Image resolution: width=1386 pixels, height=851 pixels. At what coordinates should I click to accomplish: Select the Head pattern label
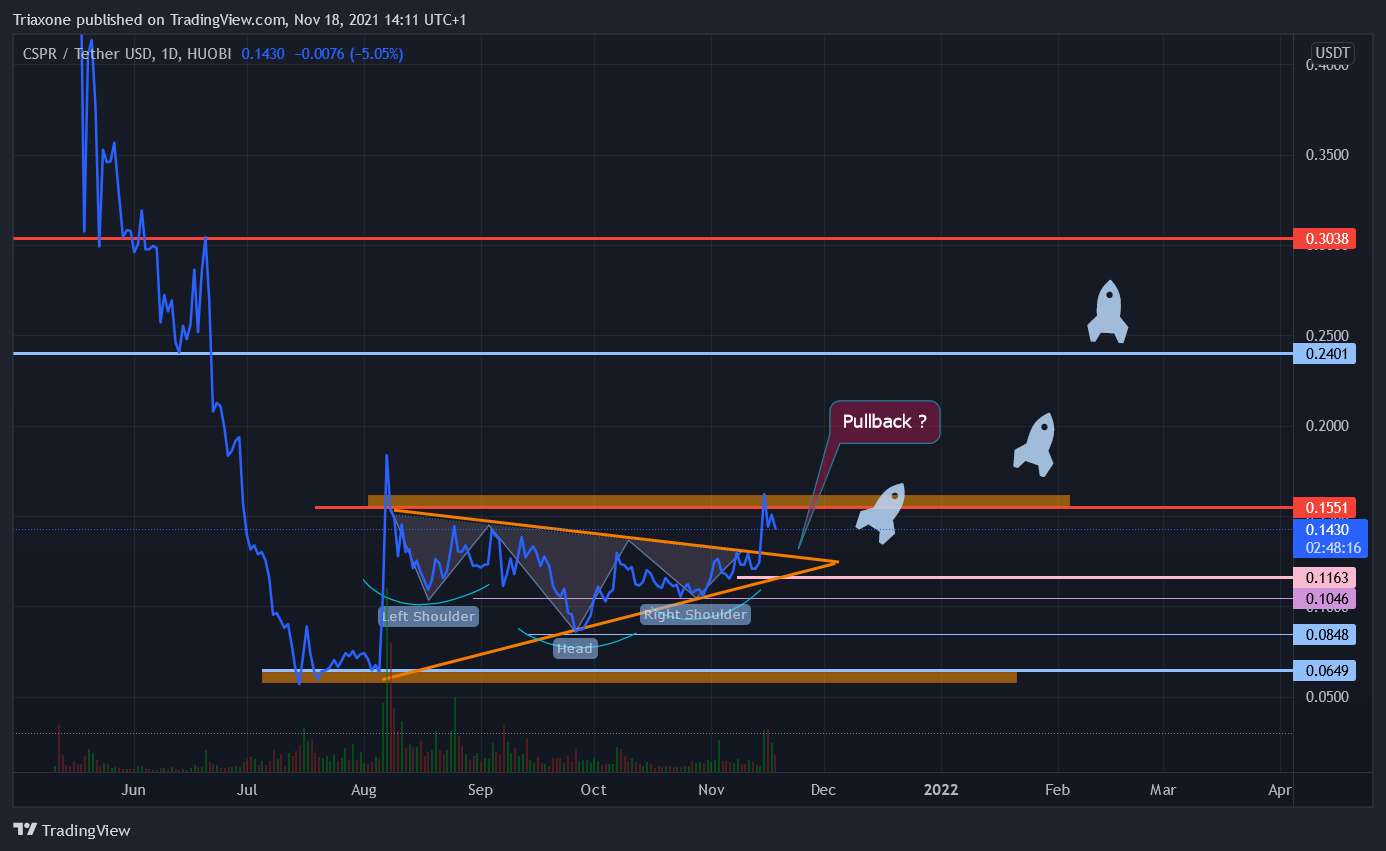point(575,648)
